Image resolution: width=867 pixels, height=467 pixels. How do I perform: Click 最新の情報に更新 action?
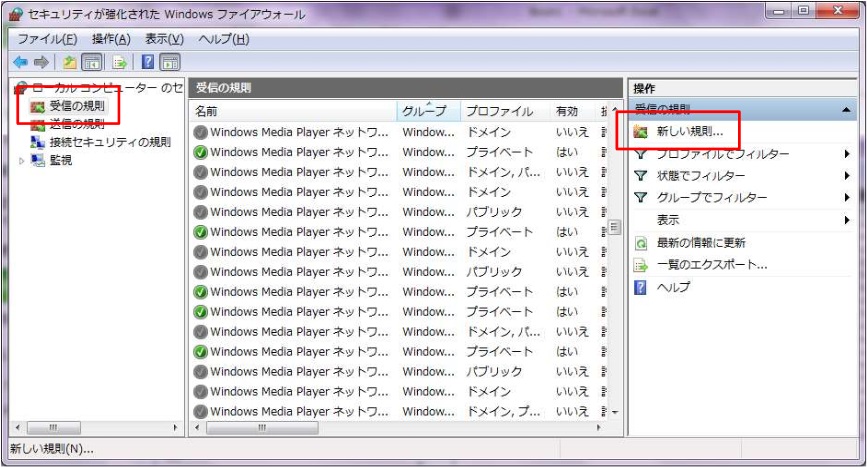(x=701, y=243)
